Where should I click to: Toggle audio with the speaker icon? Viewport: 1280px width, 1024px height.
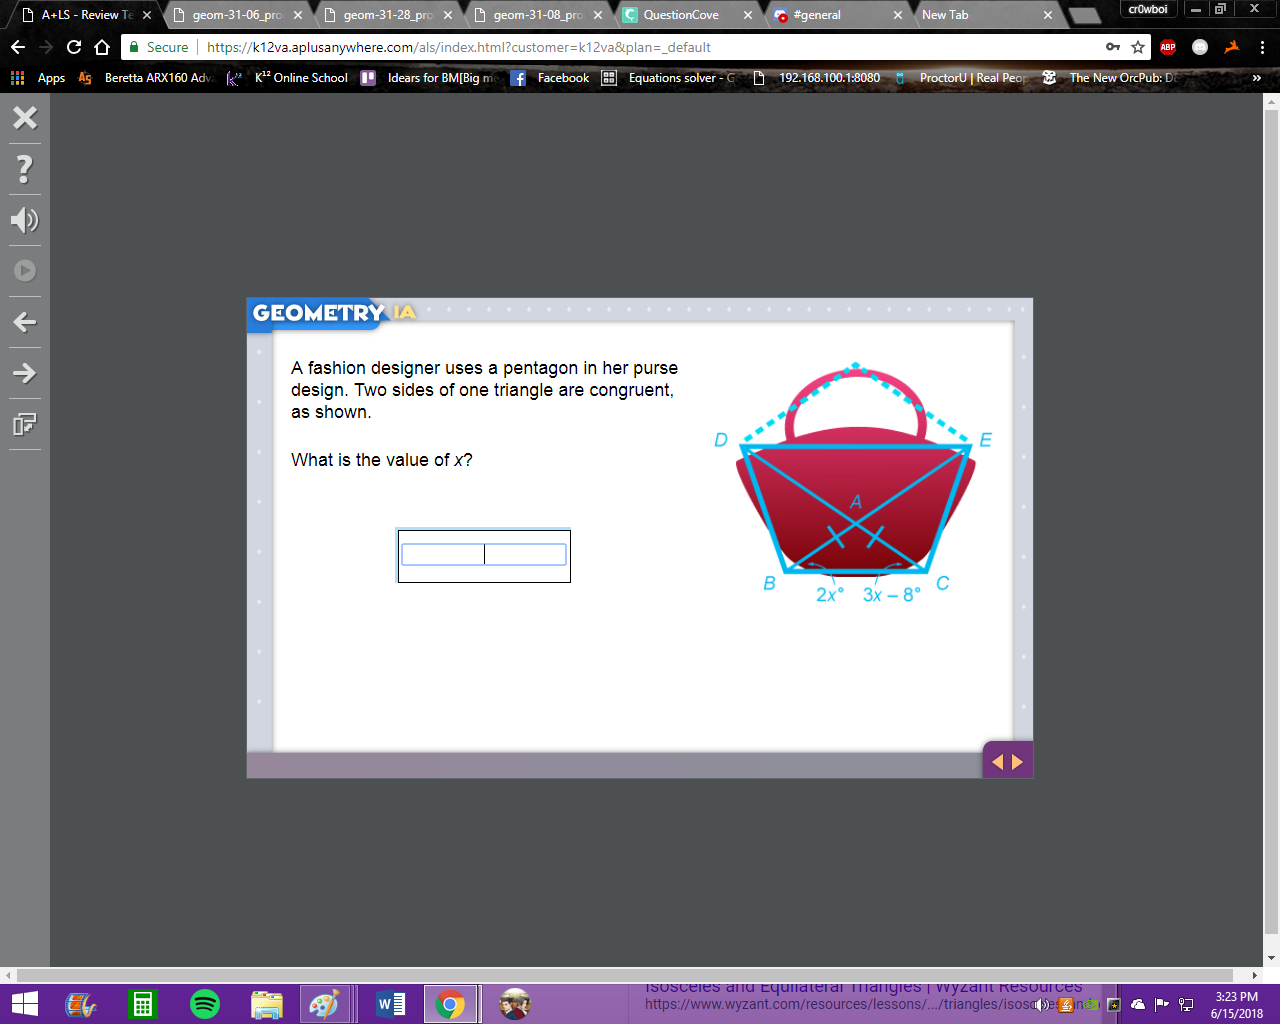click(25, 220)
